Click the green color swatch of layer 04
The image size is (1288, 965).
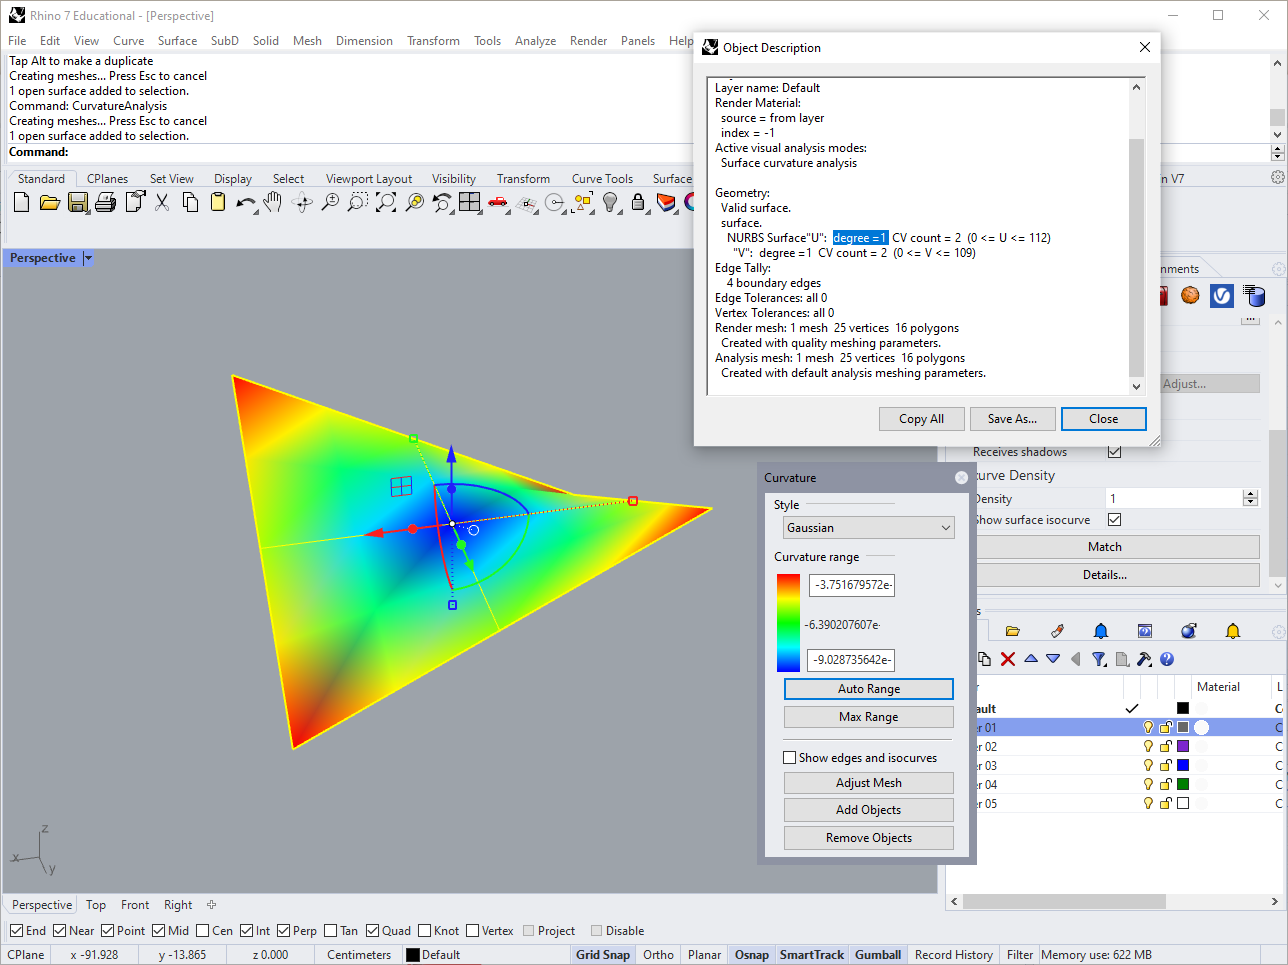click(1183, 785)
